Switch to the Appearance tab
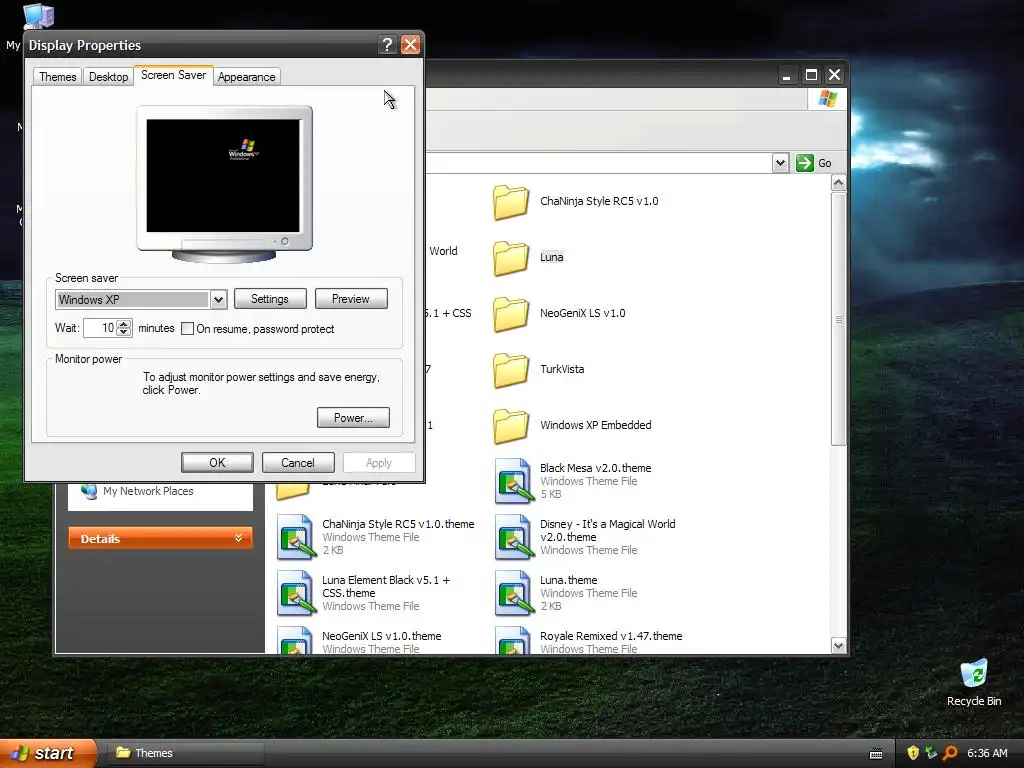This screenshot has width=1024, height=768. pos(246,76)
